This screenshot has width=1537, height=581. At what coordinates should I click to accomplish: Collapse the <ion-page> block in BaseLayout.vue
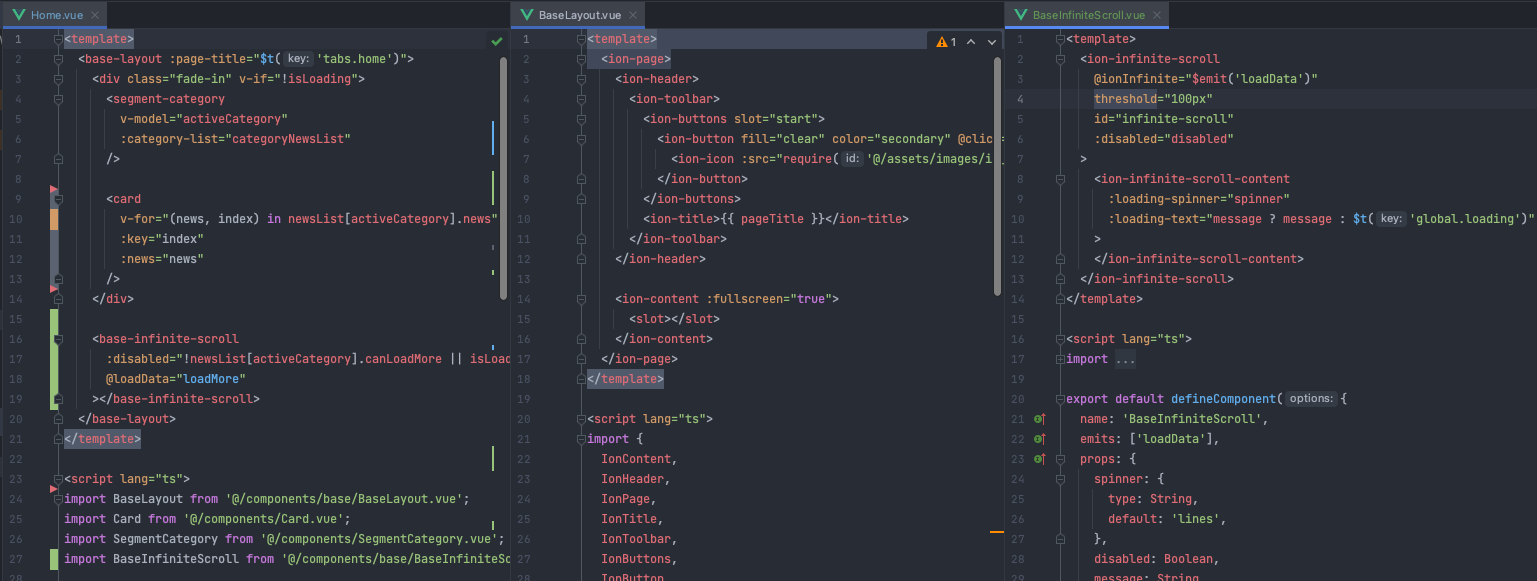coord(581,59)
